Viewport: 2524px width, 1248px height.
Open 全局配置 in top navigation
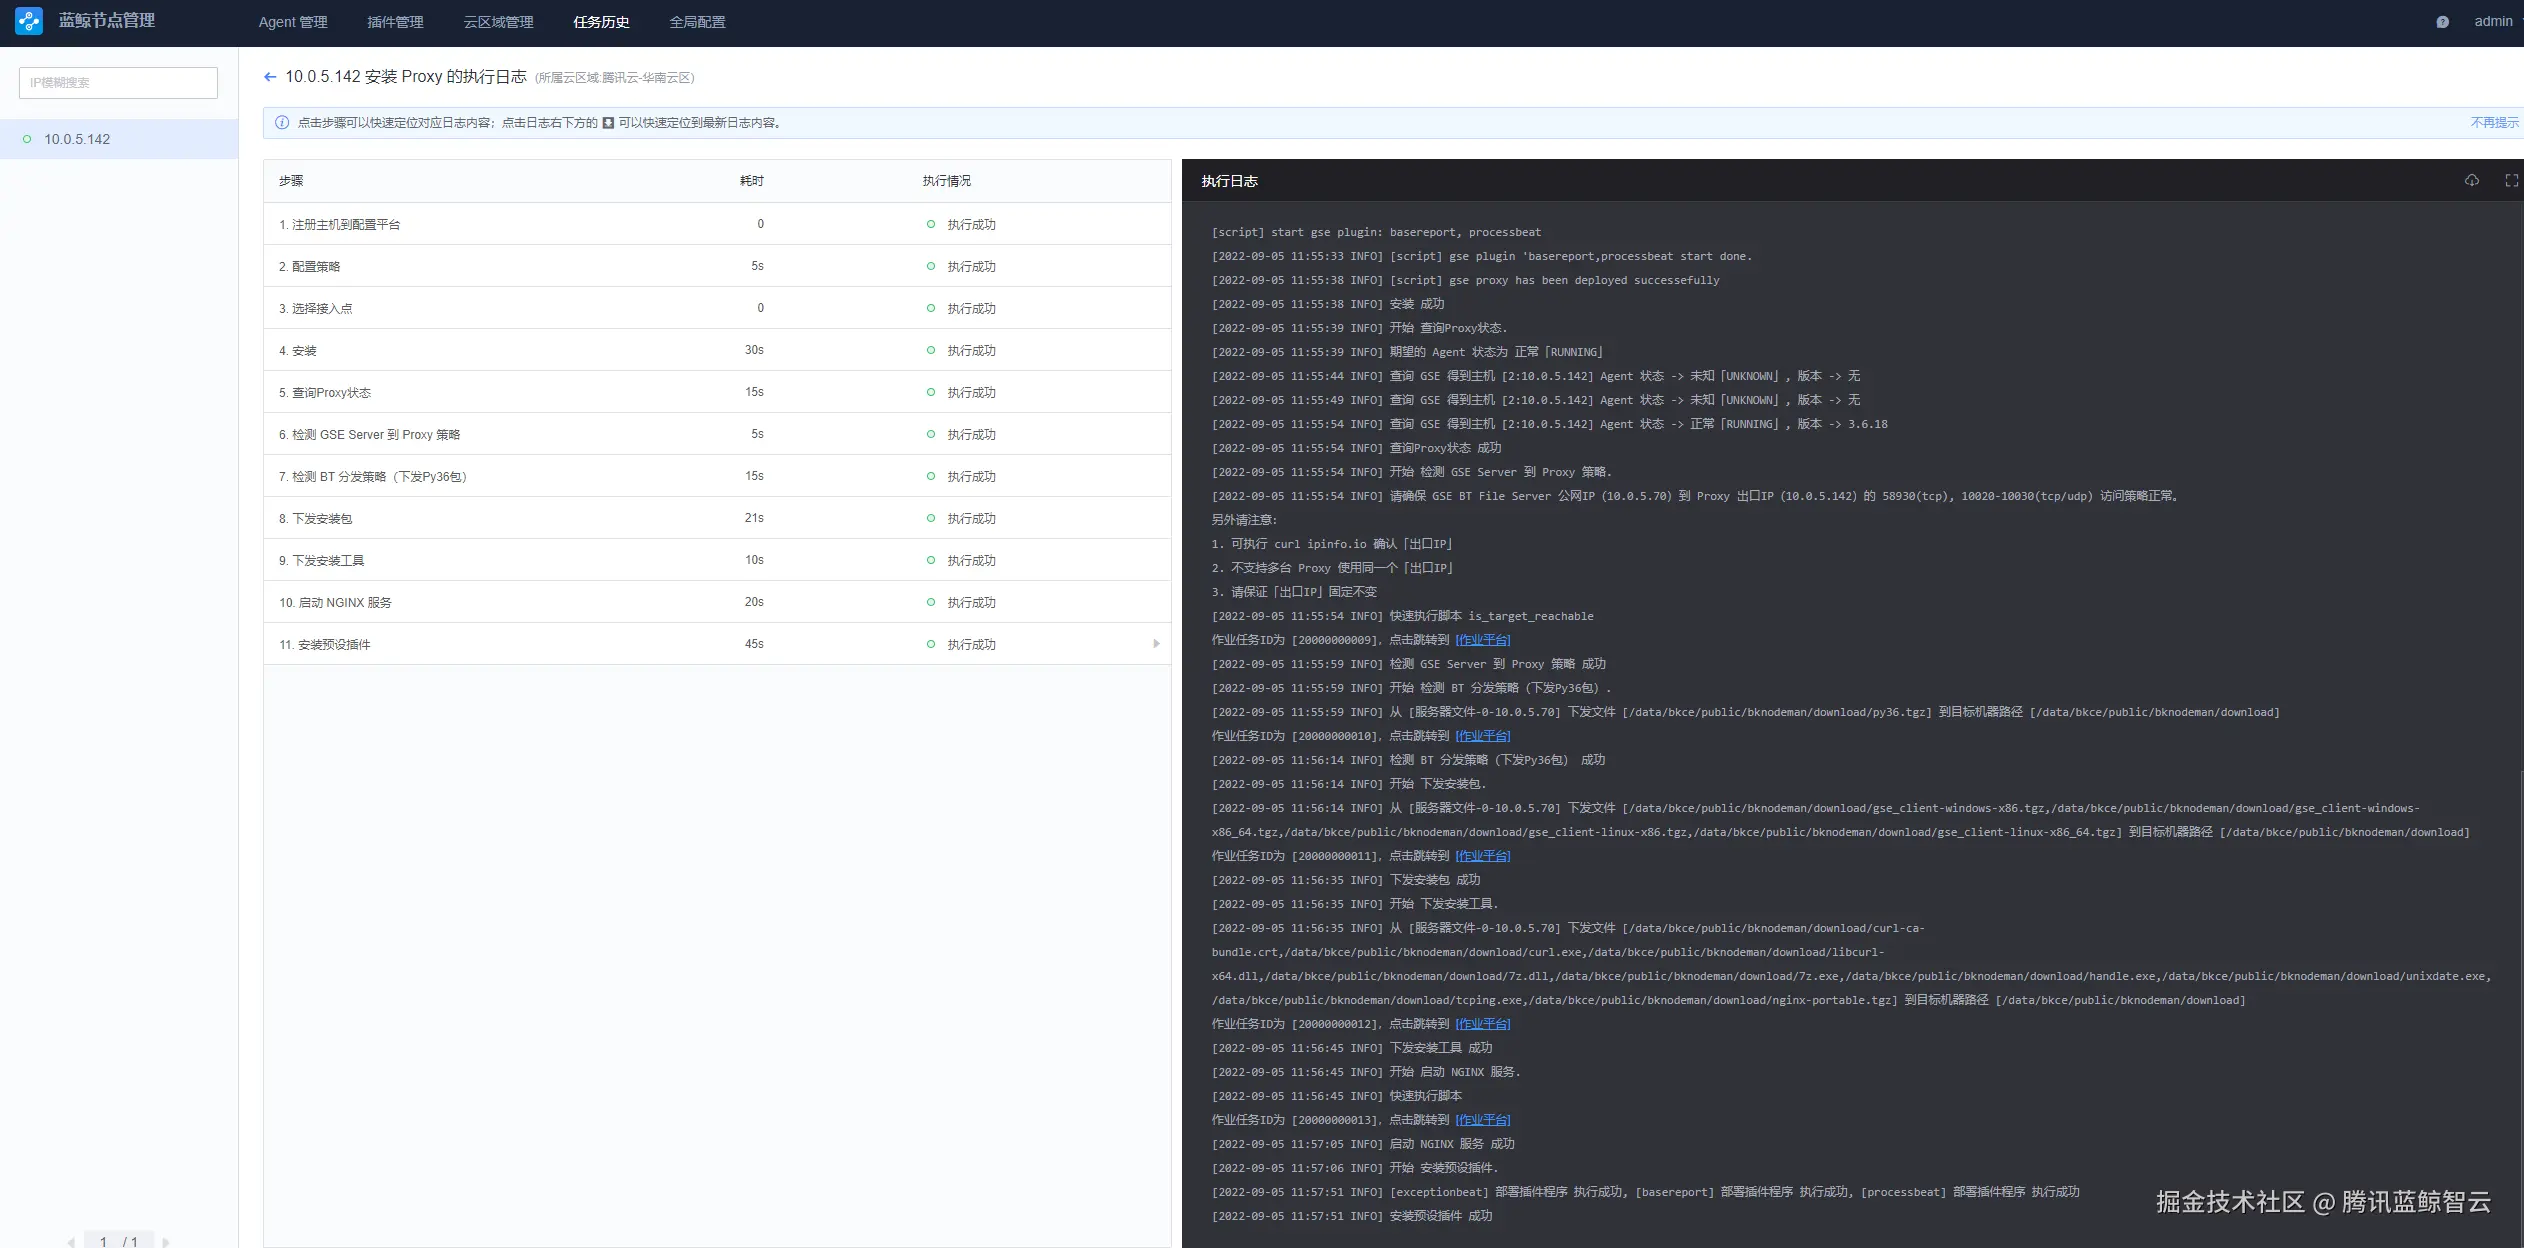tap(697, 22)
